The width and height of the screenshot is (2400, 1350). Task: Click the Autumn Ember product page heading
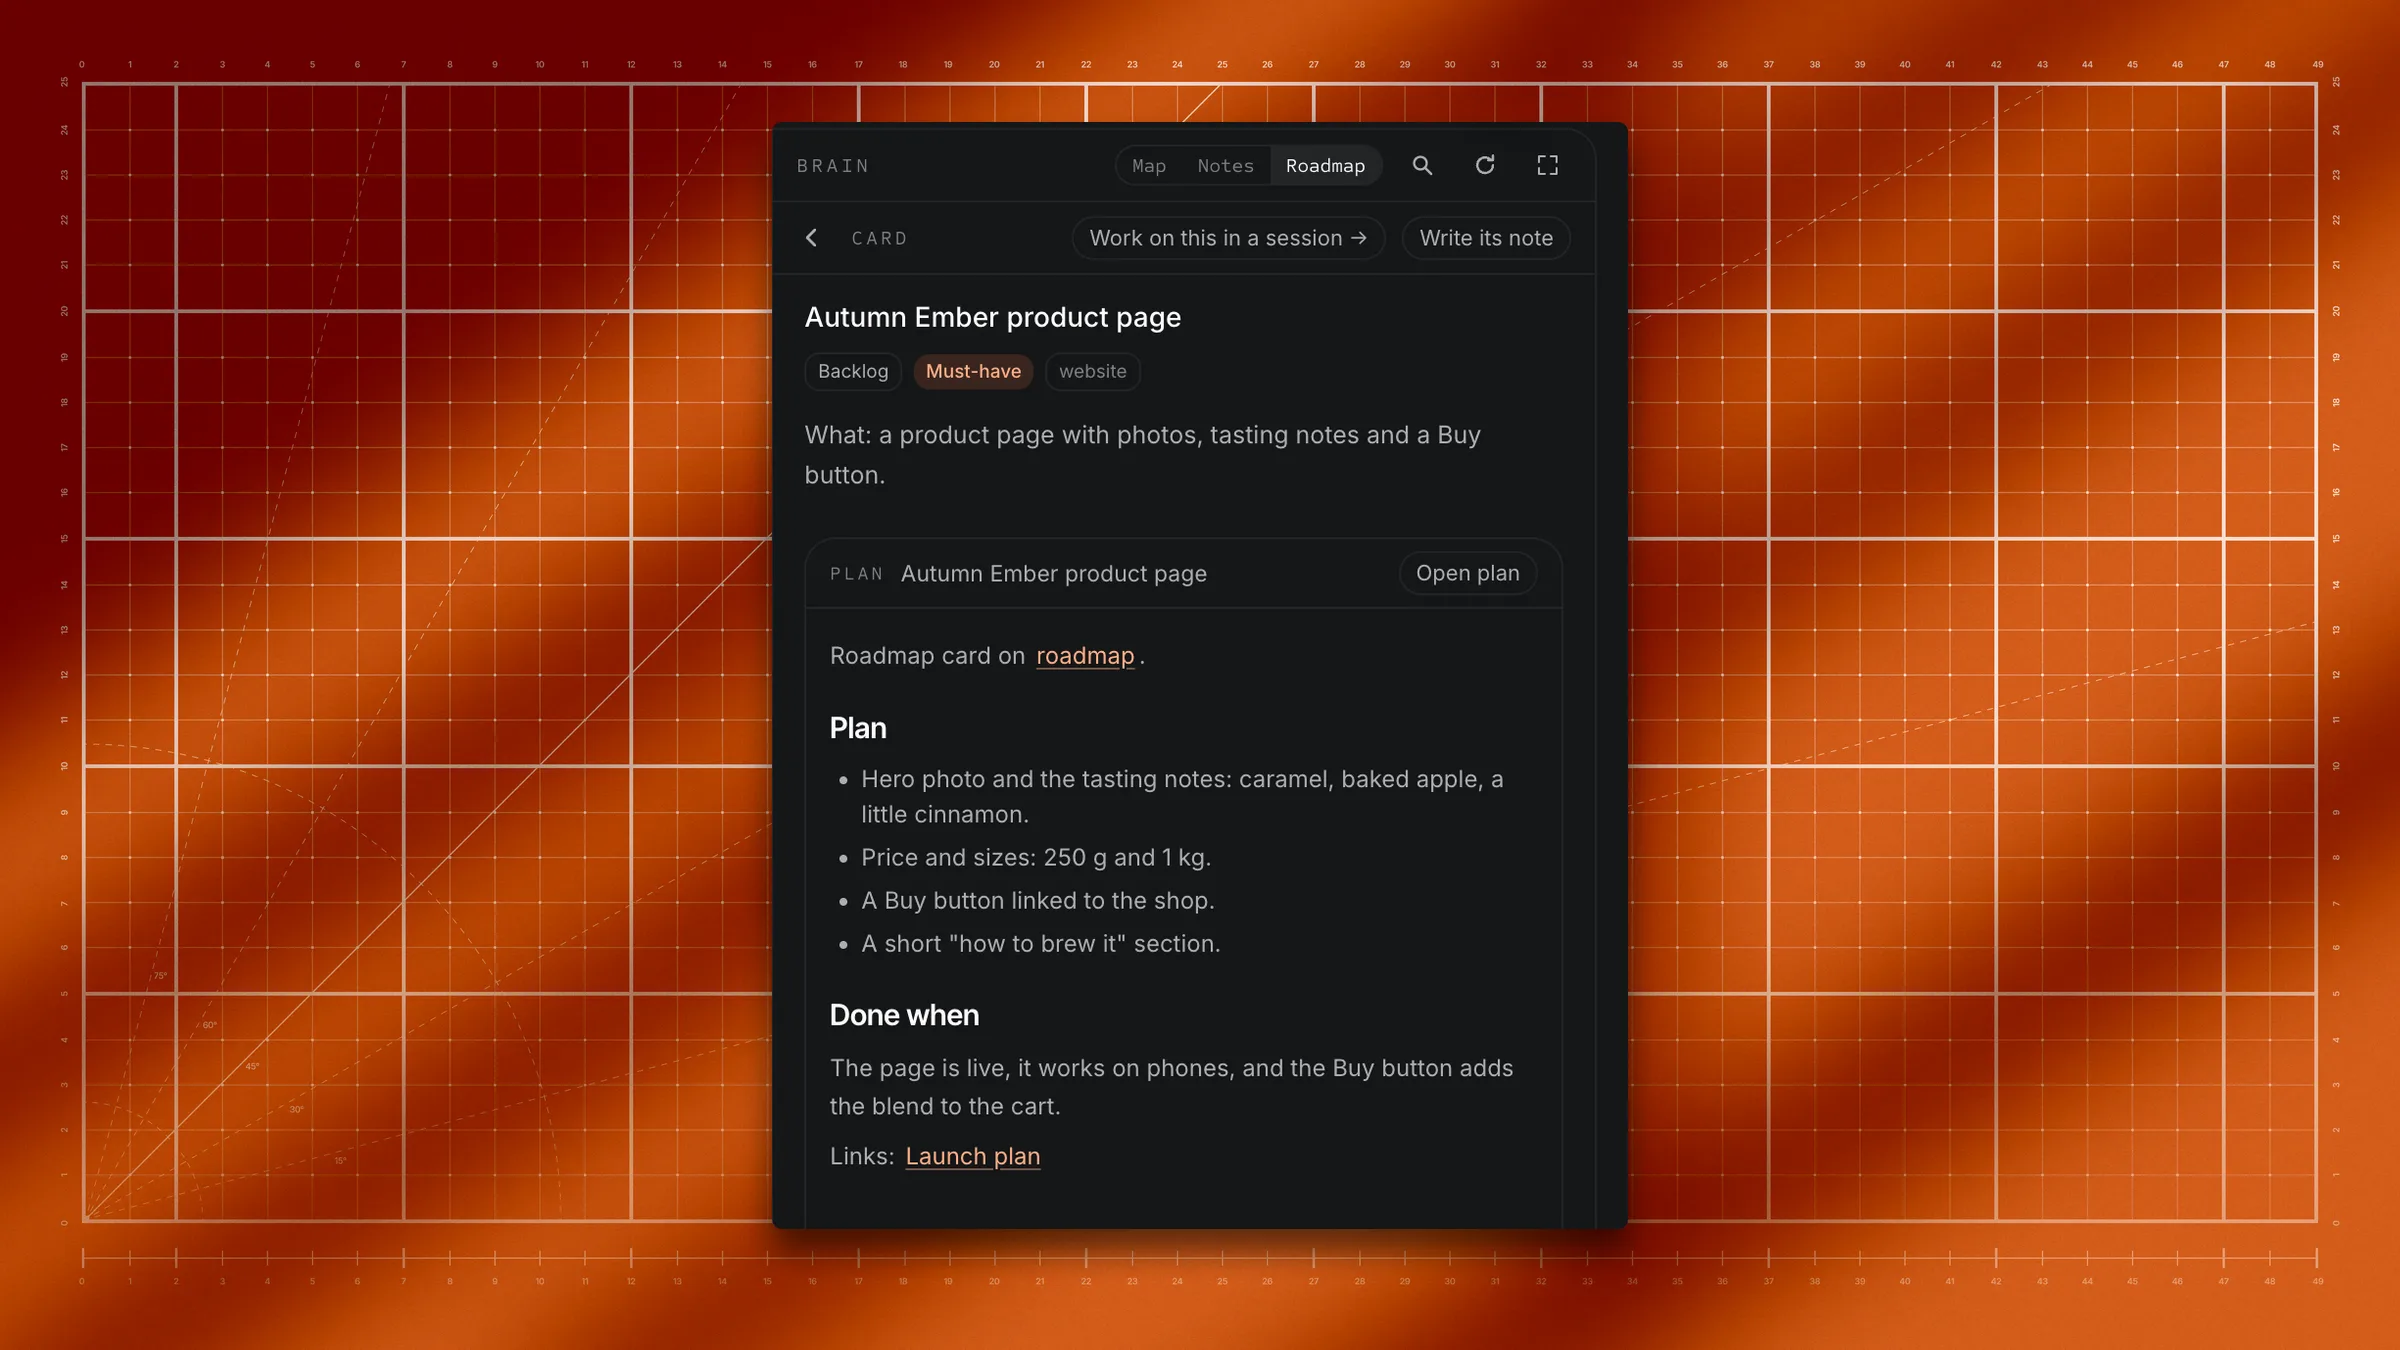pos(992,318)
